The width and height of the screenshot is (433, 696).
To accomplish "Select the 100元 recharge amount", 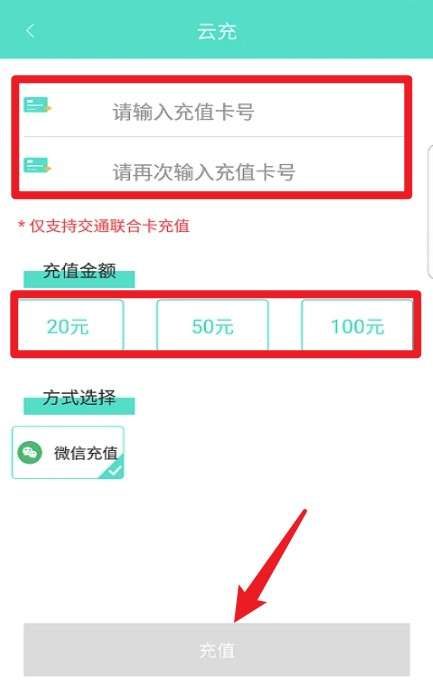I will click(357, 326).
